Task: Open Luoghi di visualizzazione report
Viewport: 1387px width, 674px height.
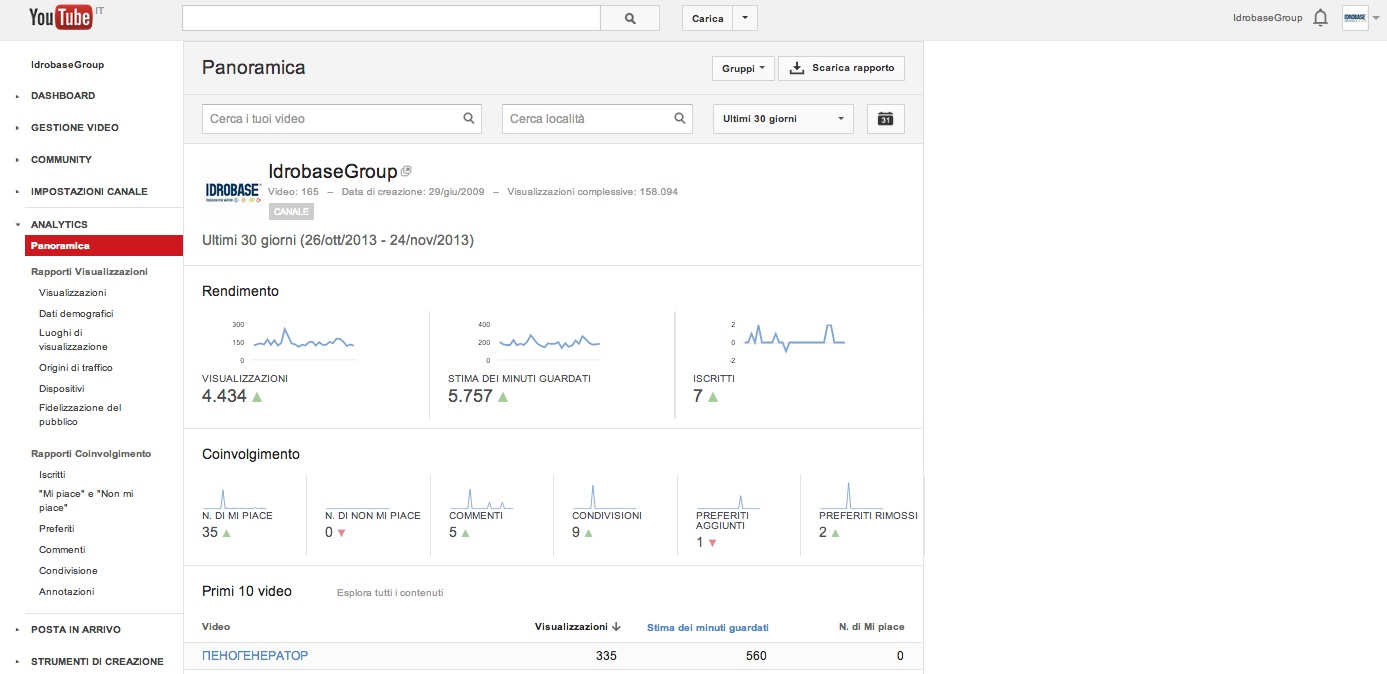Action: click(73, 340)
